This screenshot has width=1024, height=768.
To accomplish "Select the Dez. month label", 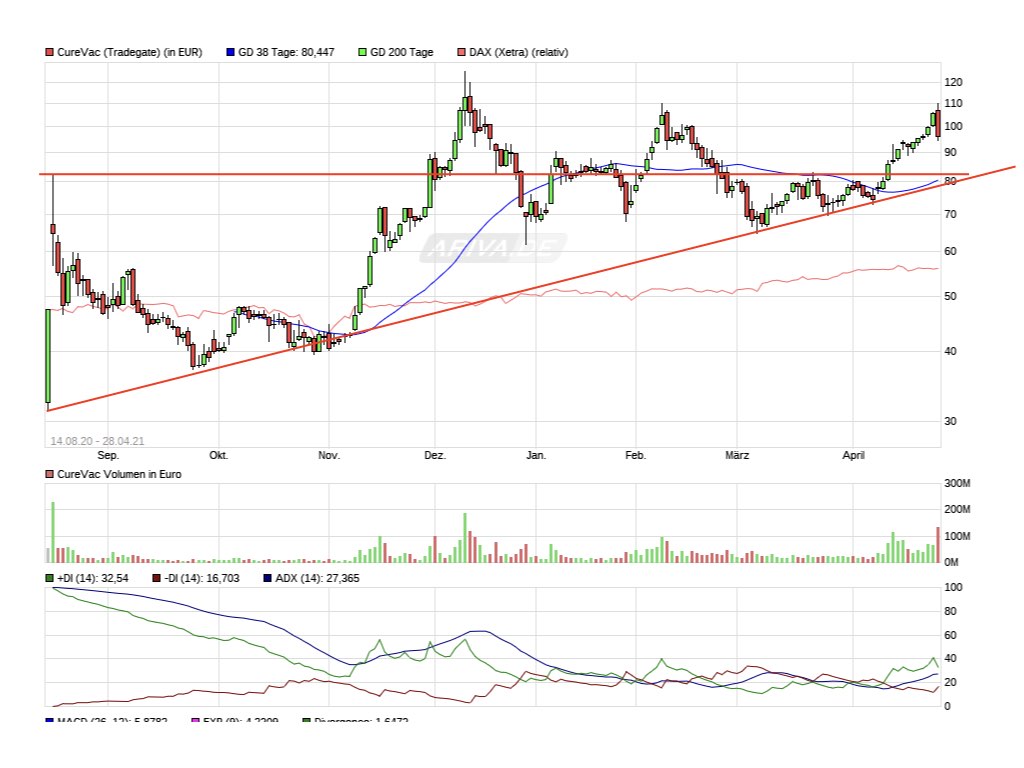I will (x=434, y=455).
